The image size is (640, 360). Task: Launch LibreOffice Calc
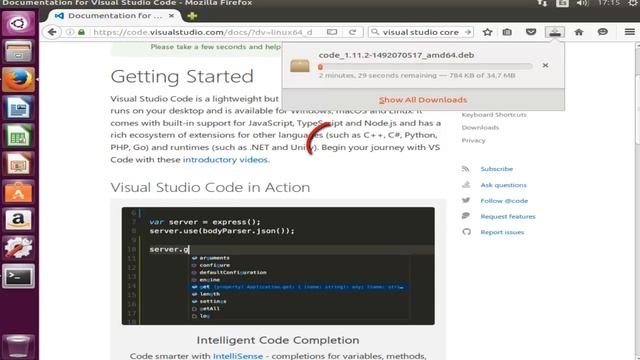pyautogui.click(x=18, y=136)
